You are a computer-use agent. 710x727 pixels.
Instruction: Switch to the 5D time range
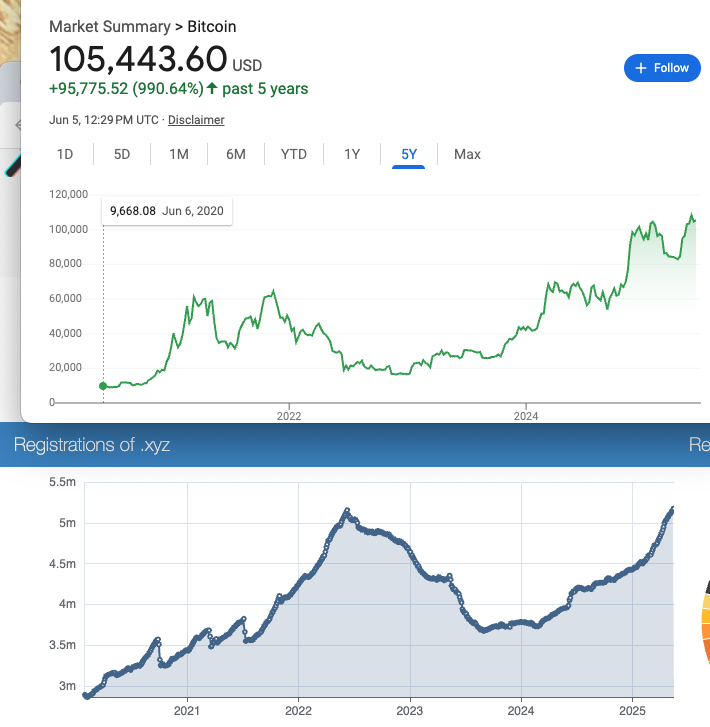122,154
